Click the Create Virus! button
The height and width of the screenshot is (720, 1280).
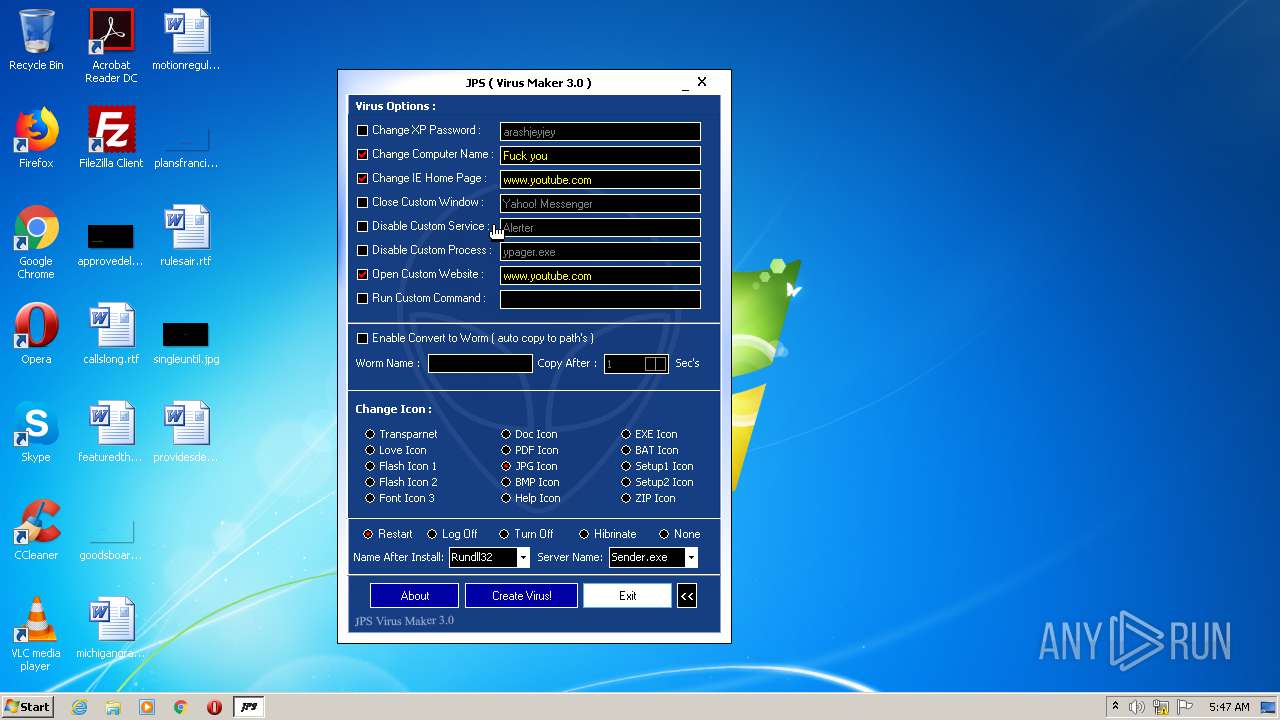pos(522,596)
